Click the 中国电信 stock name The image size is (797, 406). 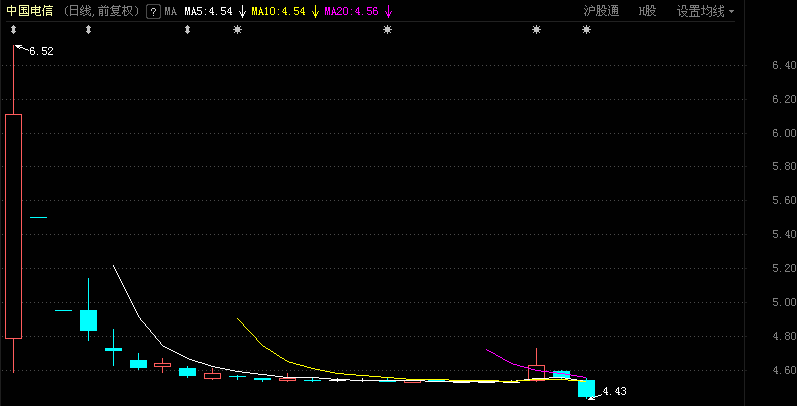[29, 11]
